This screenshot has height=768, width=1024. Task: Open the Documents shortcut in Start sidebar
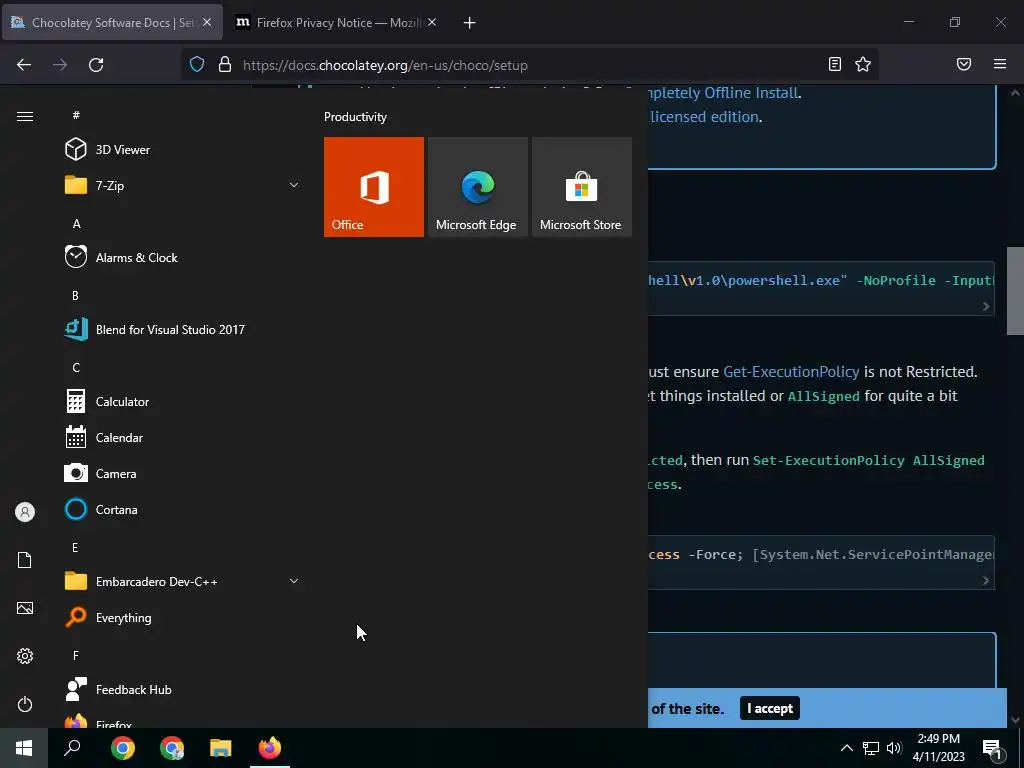tap(25, 560)
